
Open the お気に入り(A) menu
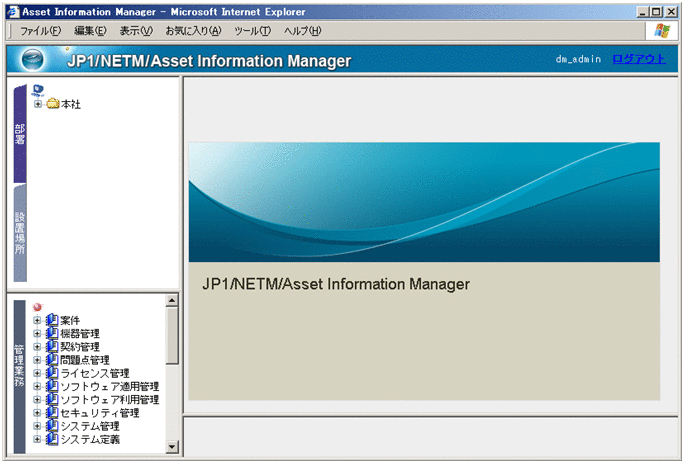click(x=193, y=31)
